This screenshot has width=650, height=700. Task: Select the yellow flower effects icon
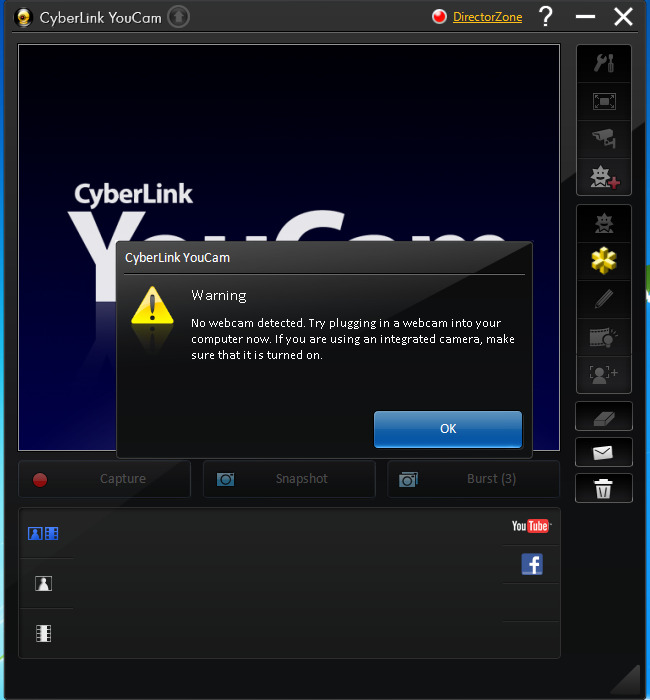(604, 261)
